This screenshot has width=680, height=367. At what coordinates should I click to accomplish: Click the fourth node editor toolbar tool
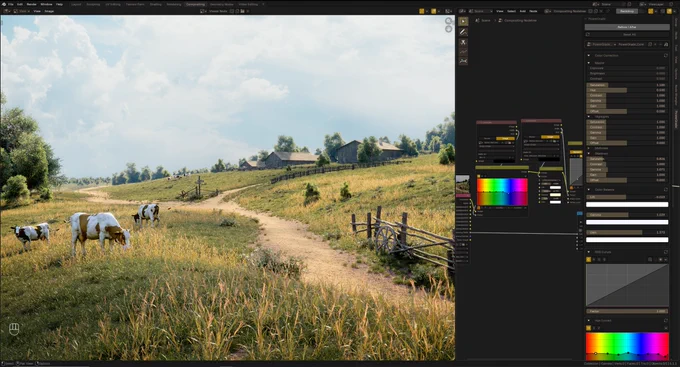pos(463,52)
